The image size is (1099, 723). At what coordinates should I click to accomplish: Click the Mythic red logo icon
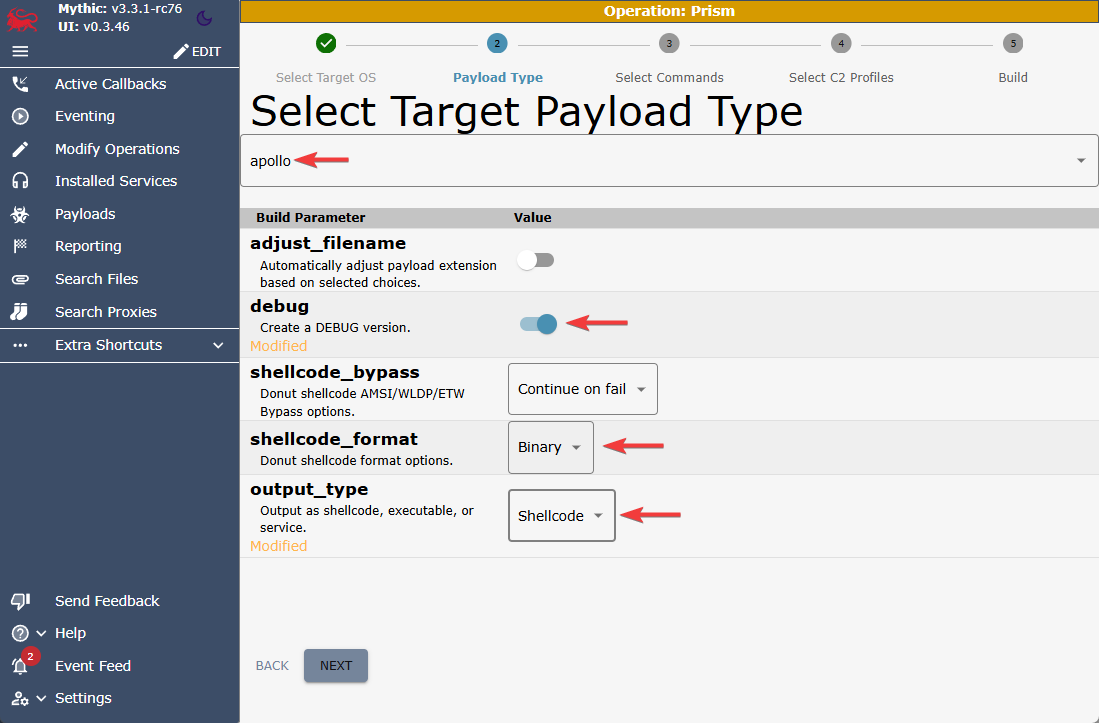click(x=22, y=18)
